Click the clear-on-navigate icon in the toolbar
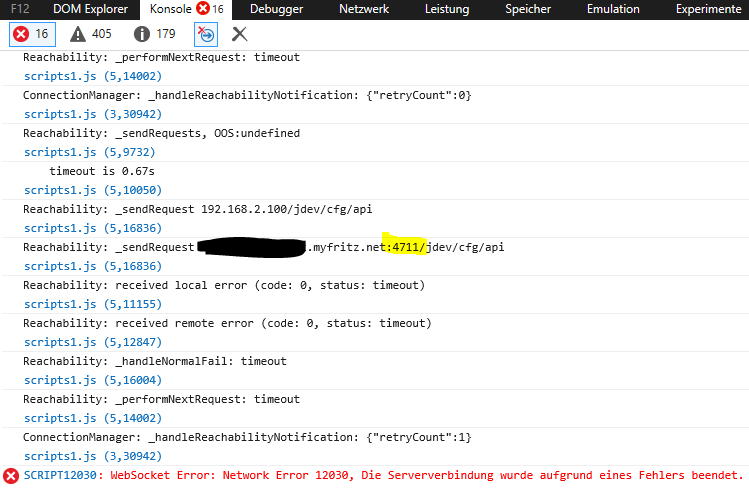 (205, 34)
